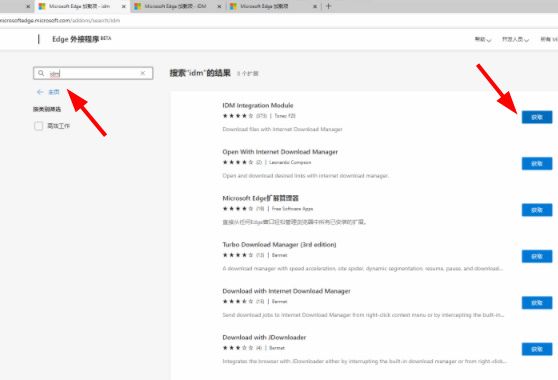Close the active idm search tab
Screen dimensions: 558x380
coord(123,6)
